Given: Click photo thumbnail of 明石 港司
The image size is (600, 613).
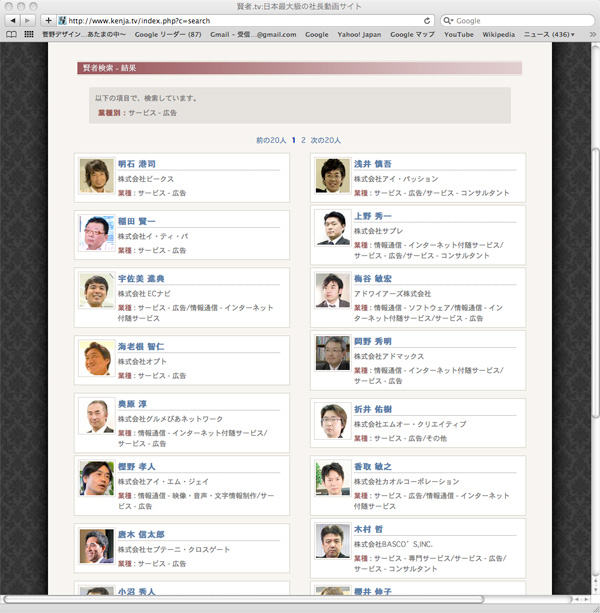Looking at the screenshot, I should coord(97,176).
